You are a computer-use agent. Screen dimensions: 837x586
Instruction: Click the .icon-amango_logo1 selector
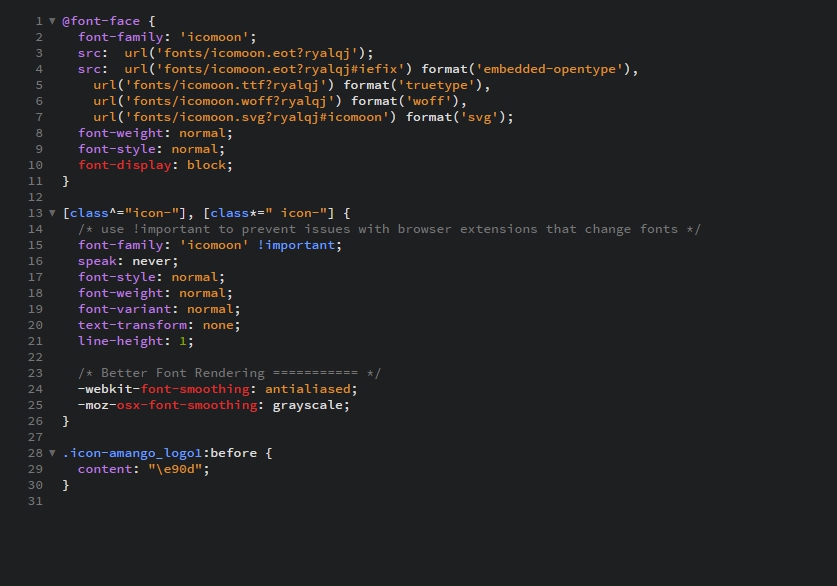132,453
